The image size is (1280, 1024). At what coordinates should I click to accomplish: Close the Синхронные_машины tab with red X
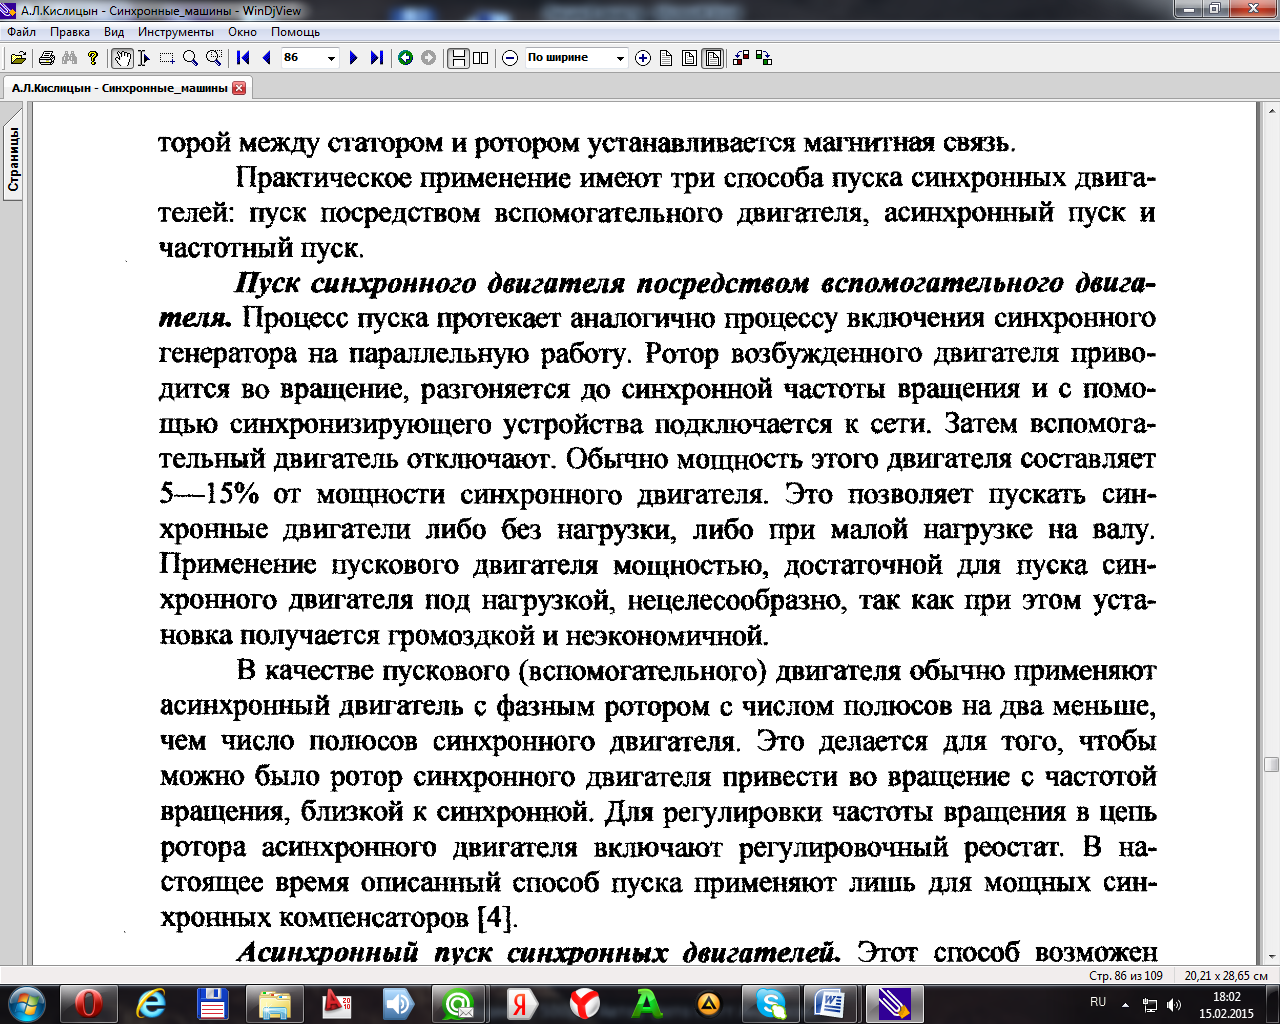(239, 88)
